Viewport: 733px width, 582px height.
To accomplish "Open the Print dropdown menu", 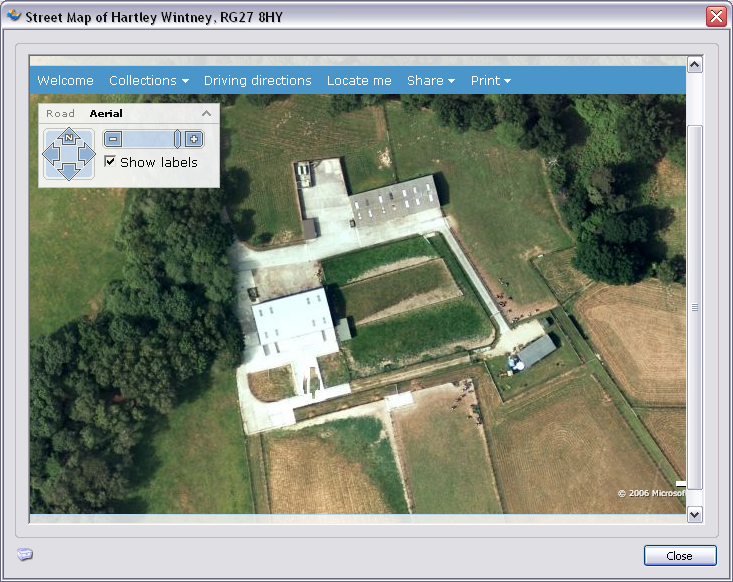I will pyautogui.click(x=490, y=81).
